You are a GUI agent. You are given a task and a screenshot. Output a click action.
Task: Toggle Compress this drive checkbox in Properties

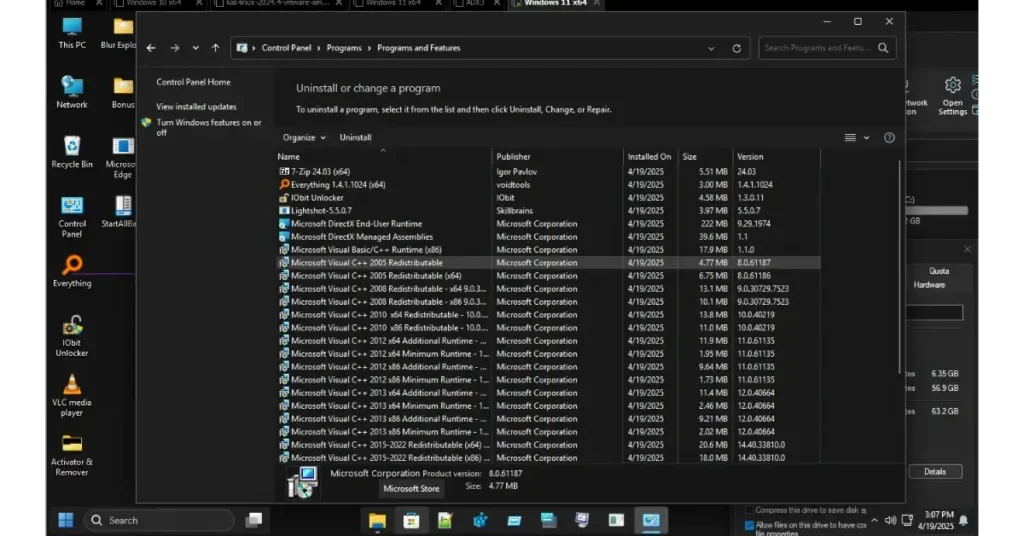click(749, 510)
